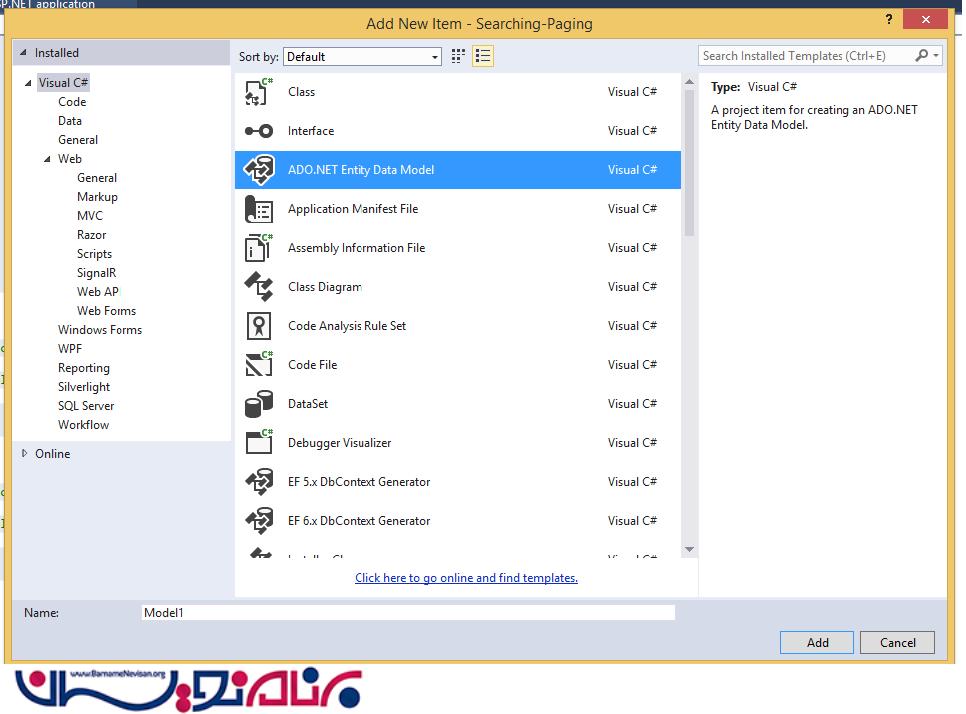The width and height of the screenshot is (966, 714).
Task: Select the MVC category under Web
Action: coord(90,216)
